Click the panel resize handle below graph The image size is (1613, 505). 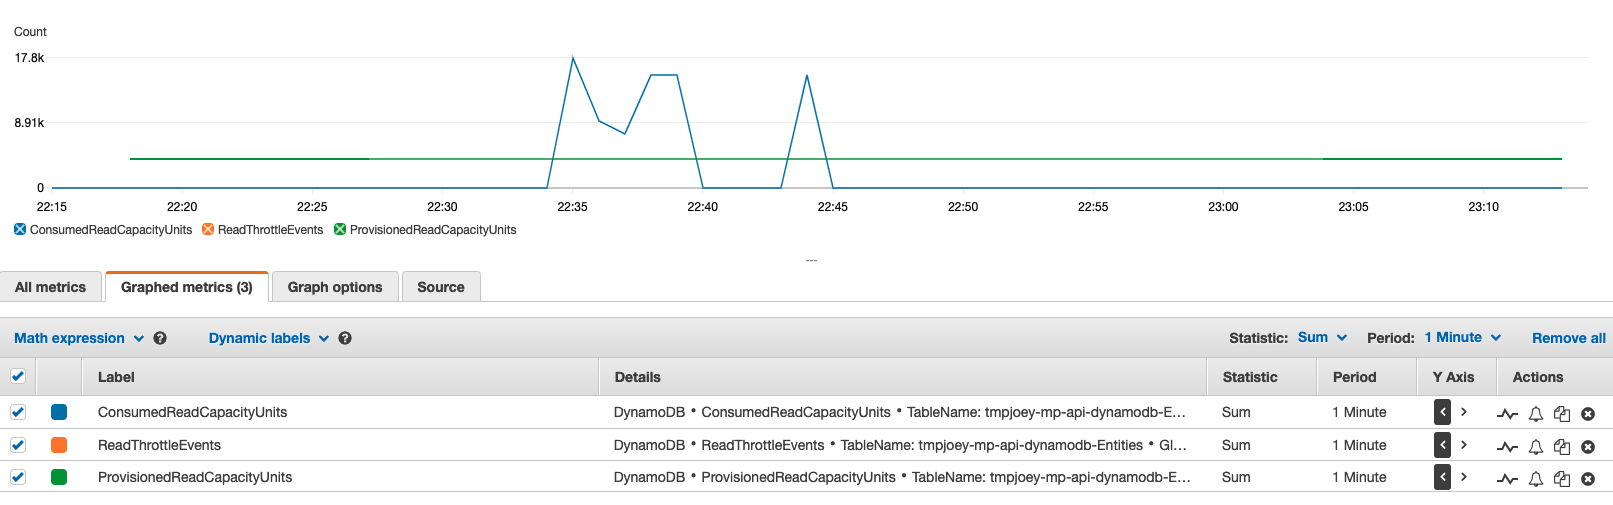click(x=811, y=260)
